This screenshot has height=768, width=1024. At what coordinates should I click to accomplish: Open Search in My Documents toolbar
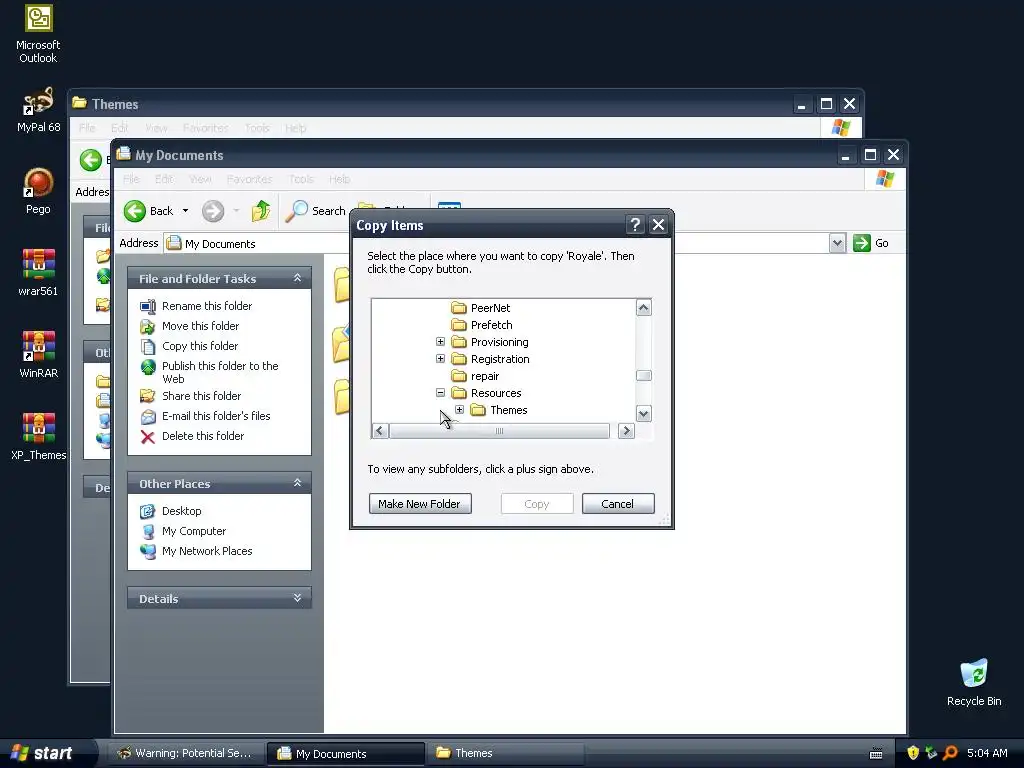point(316,211)
